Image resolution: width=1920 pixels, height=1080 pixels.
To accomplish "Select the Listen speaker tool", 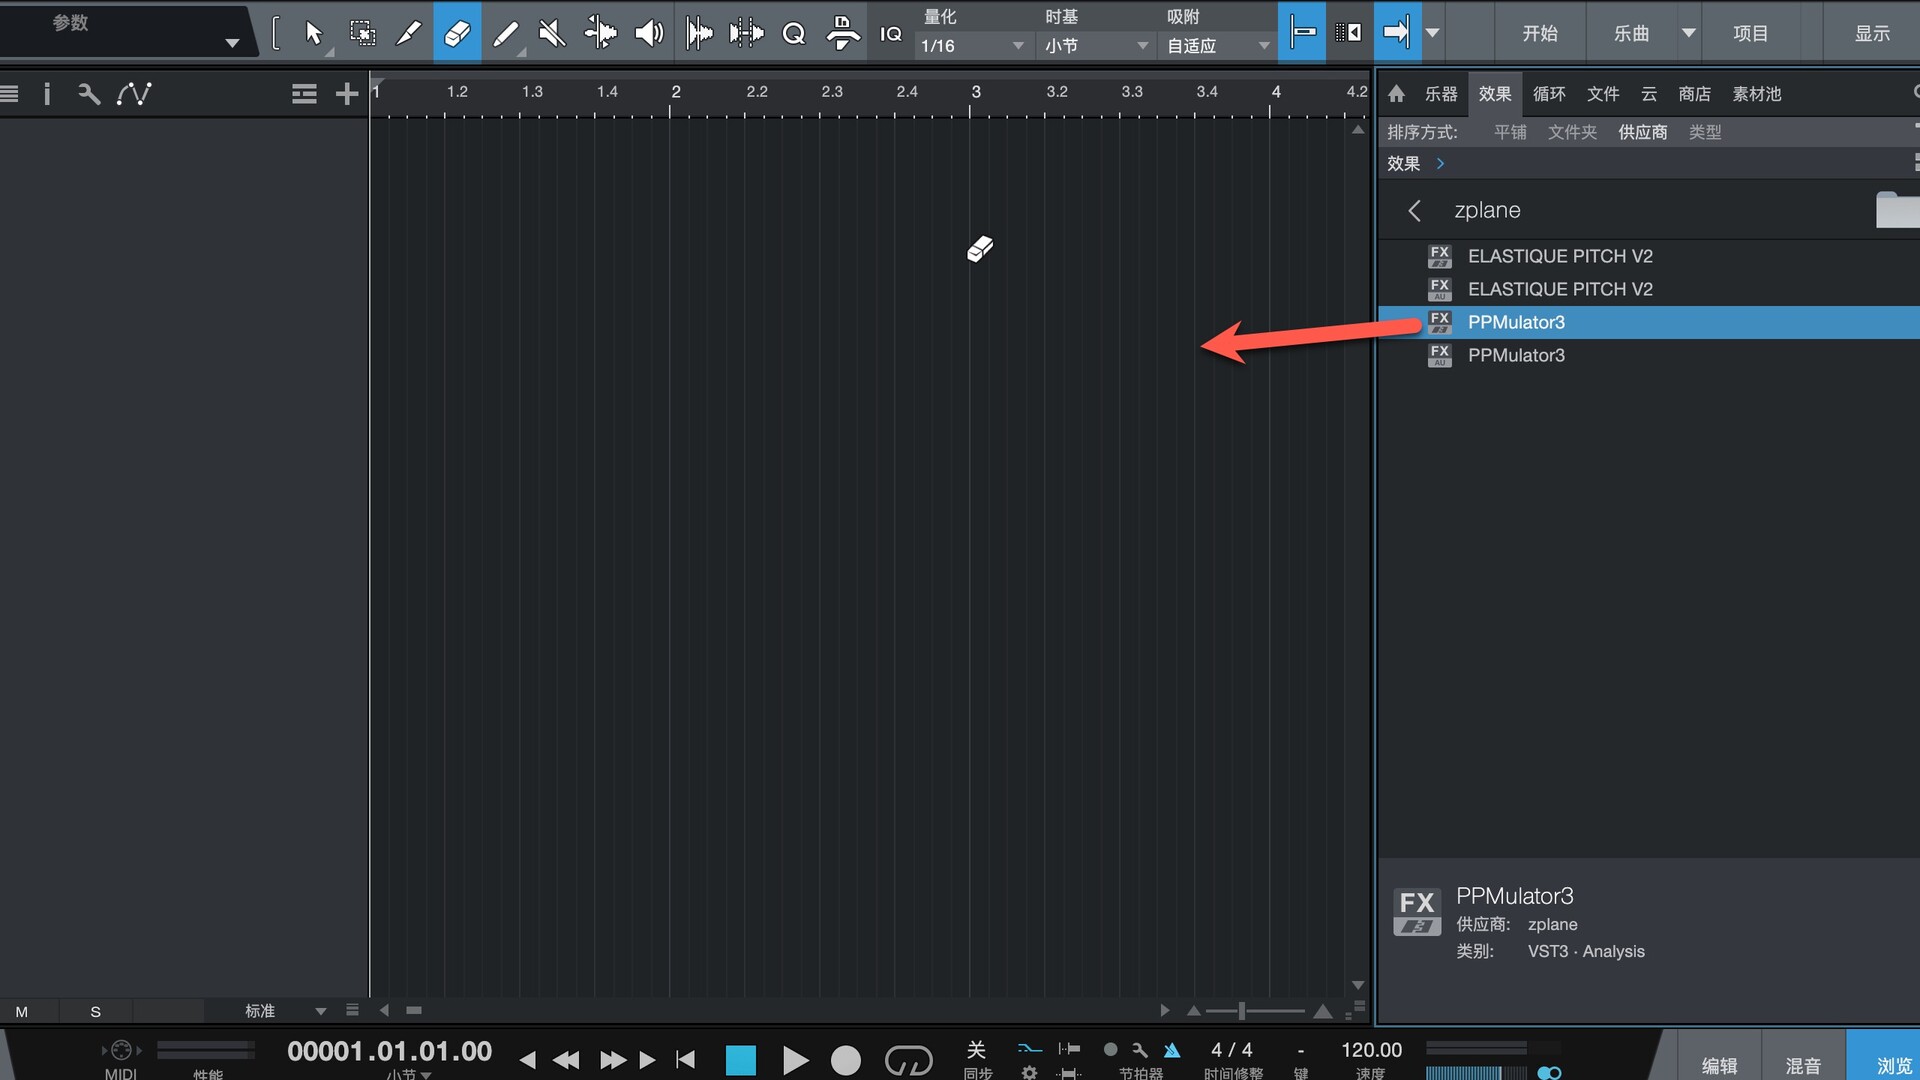I will (x=649, y=33).
